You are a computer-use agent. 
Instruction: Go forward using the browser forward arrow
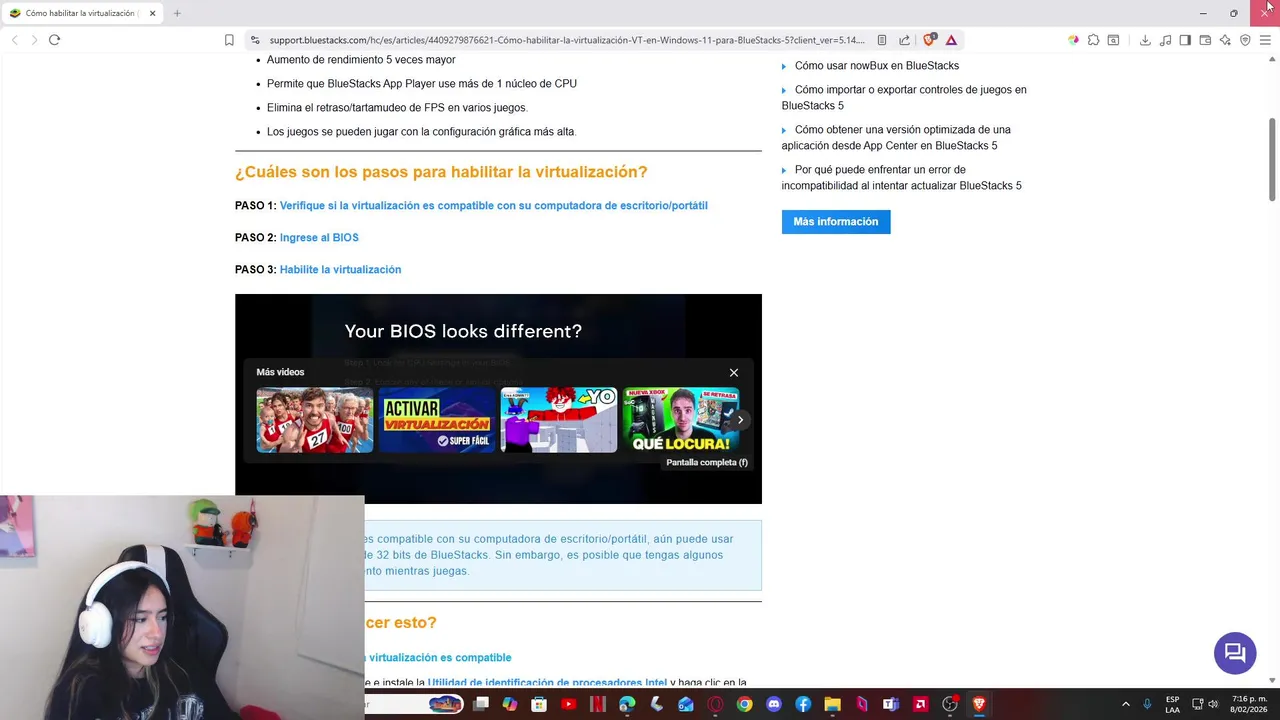click(34, 40)
